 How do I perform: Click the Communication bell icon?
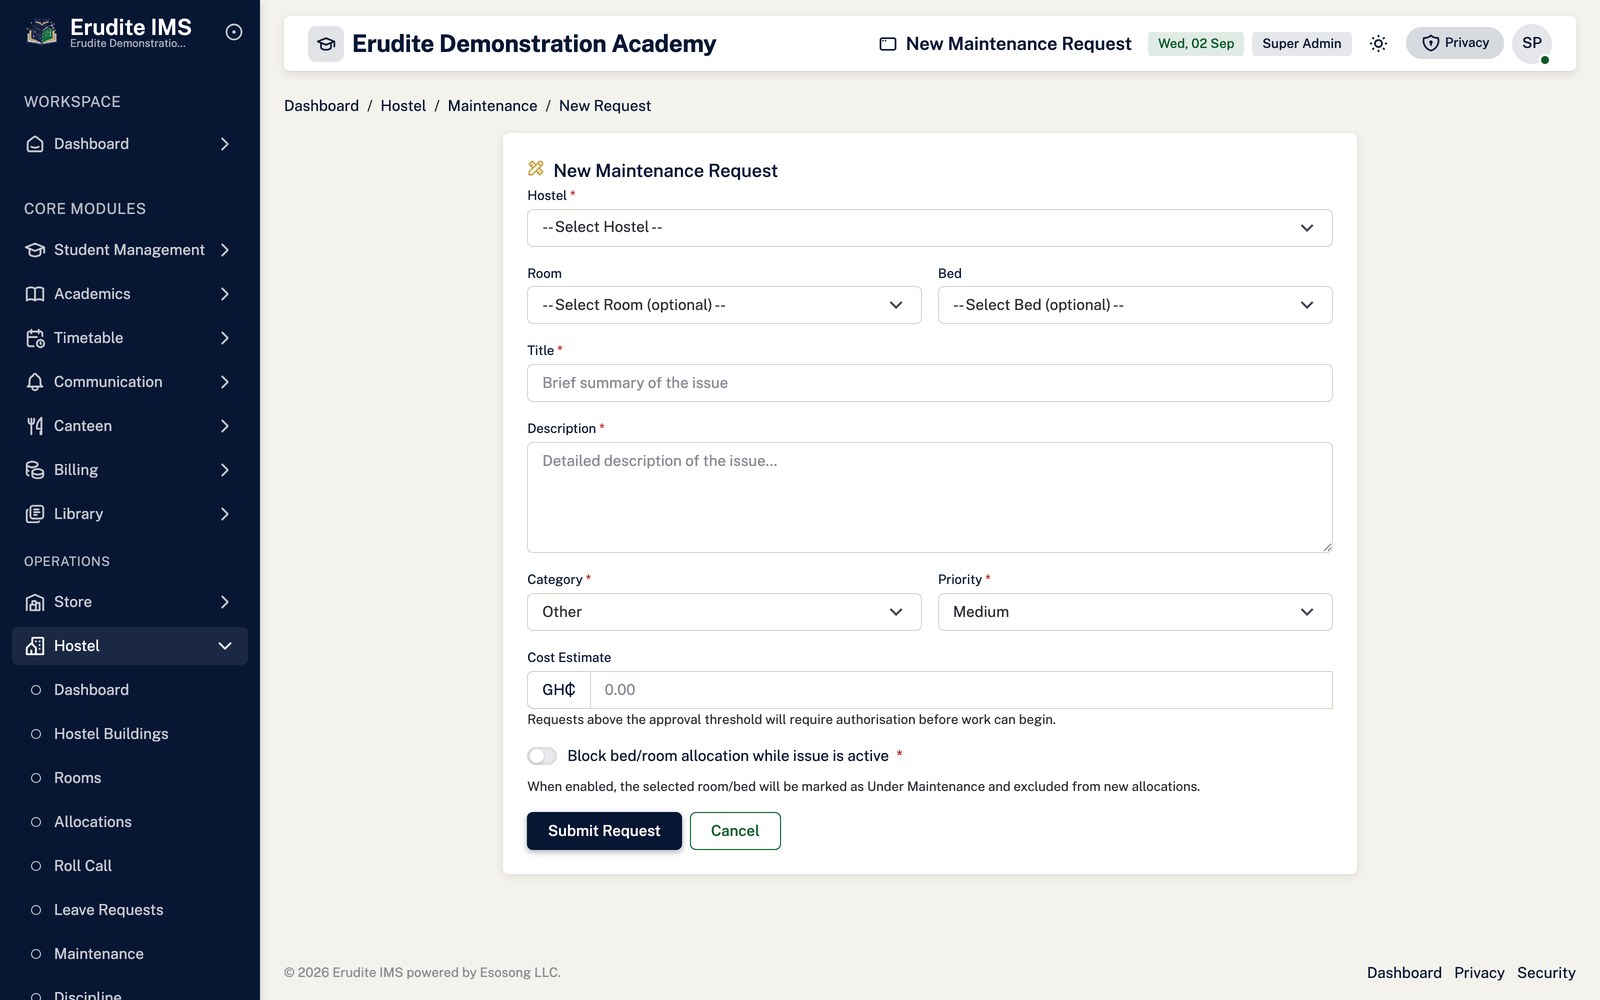click(35, 382)
